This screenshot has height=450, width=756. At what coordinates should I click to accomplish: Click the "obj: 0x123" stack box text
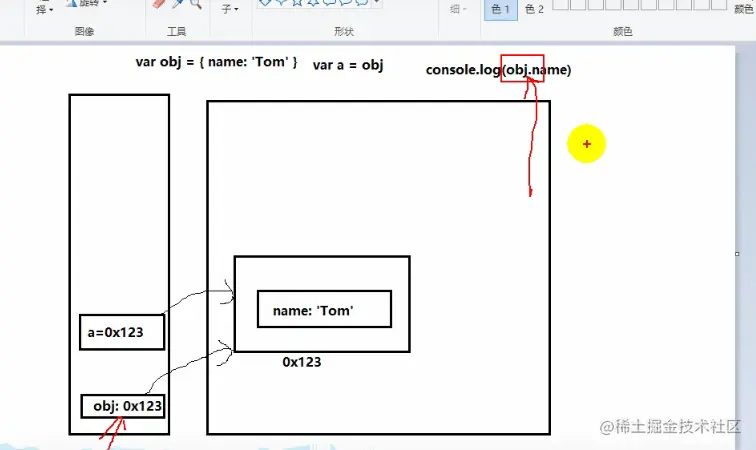pos(127,406)
